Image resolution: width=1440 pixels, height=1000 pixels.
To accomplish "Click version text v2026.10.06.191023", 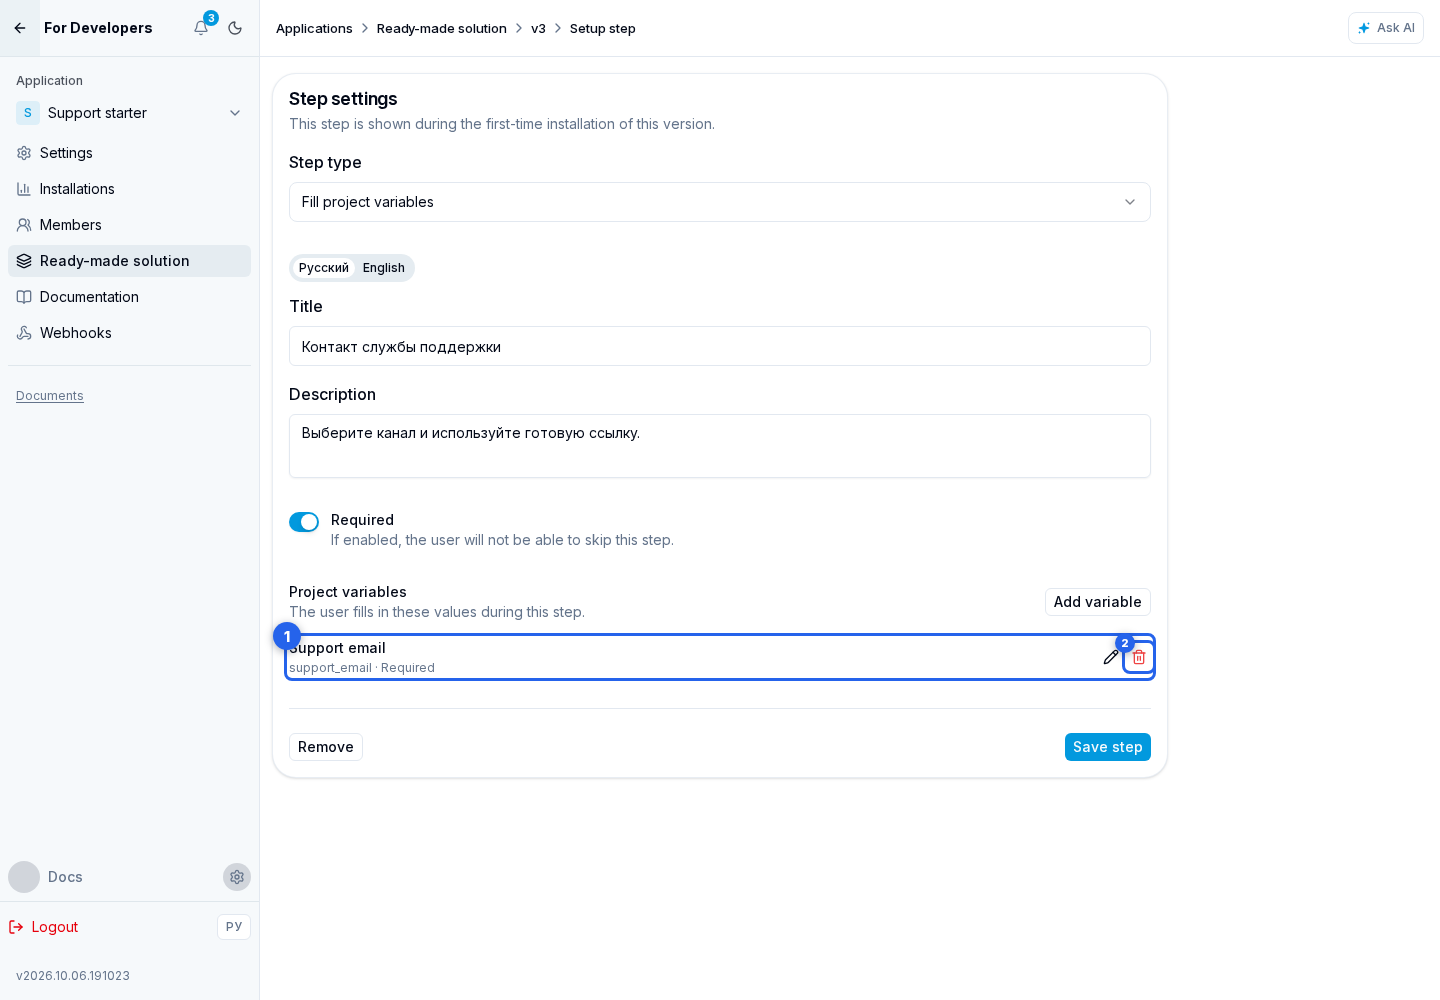I will 73,976.
